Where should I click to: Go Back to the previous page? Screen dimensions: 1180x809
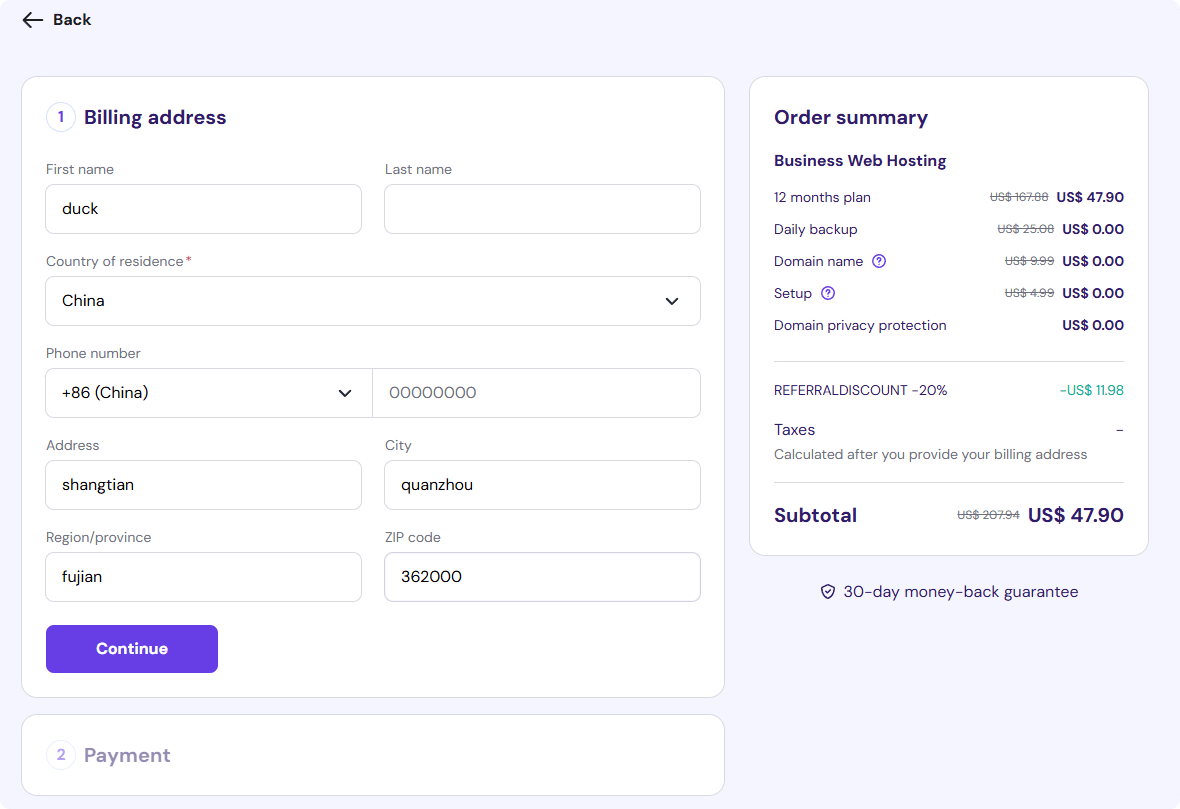[71, 20]
